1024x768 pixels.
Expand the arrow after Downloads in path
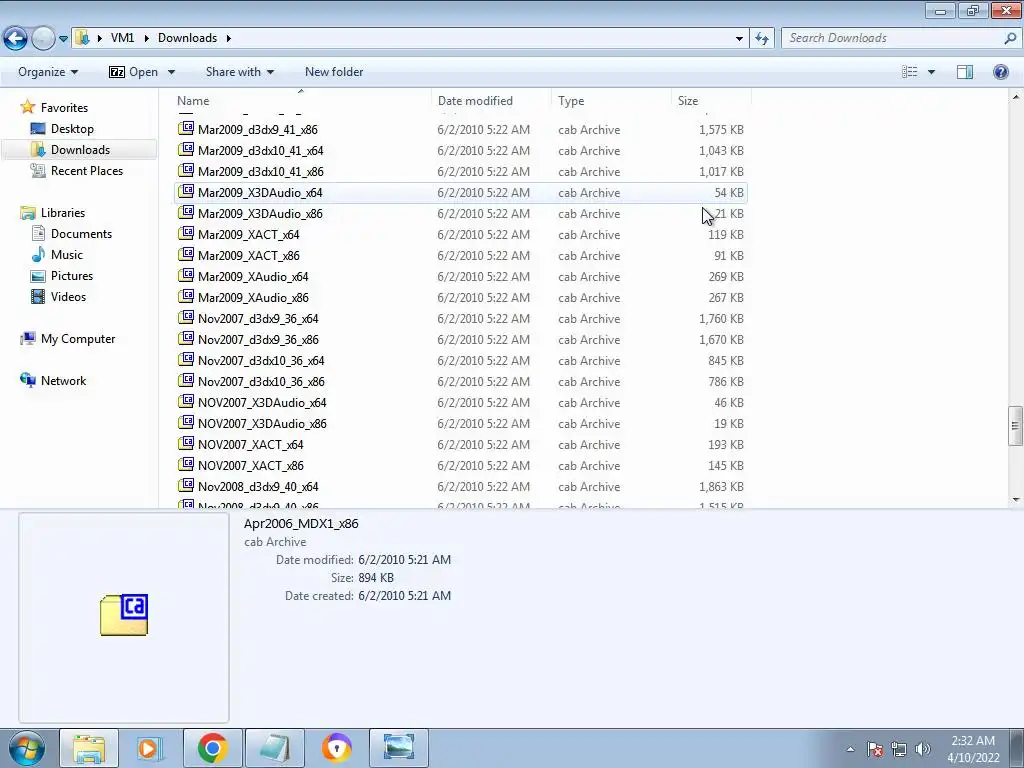pos(229,38)
